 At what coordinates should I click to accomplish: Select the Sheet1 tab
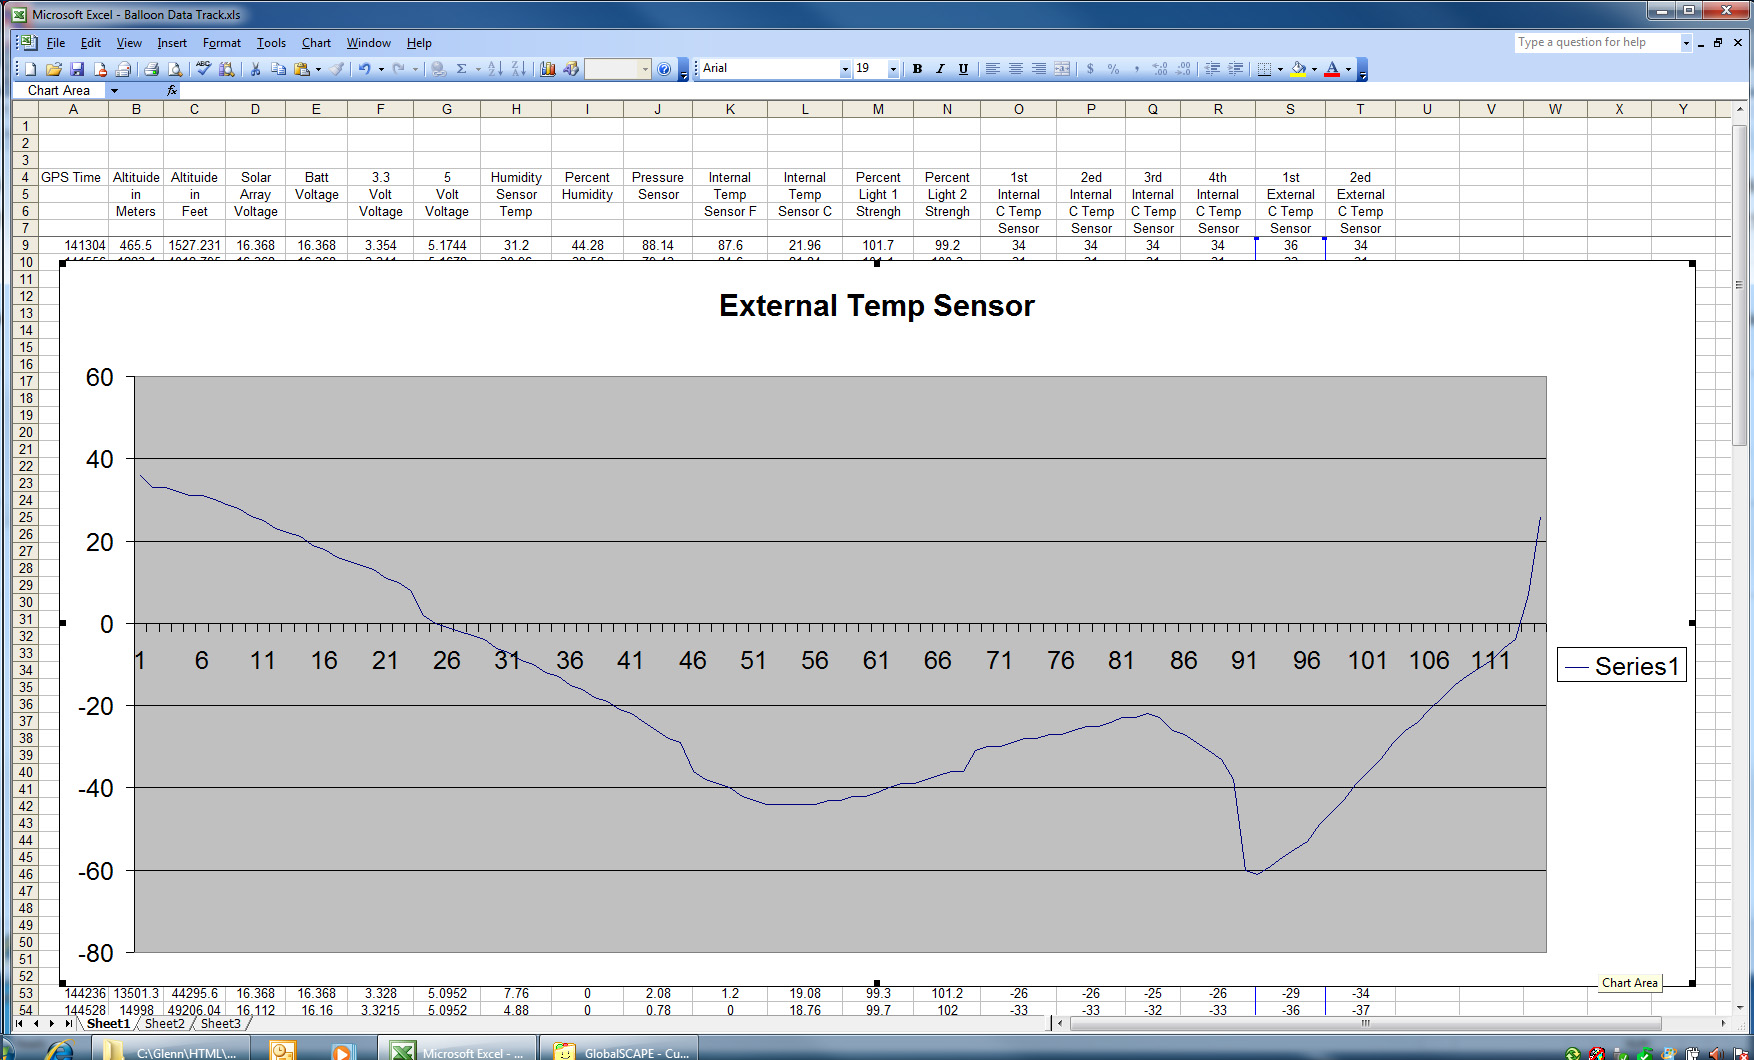108,1024
